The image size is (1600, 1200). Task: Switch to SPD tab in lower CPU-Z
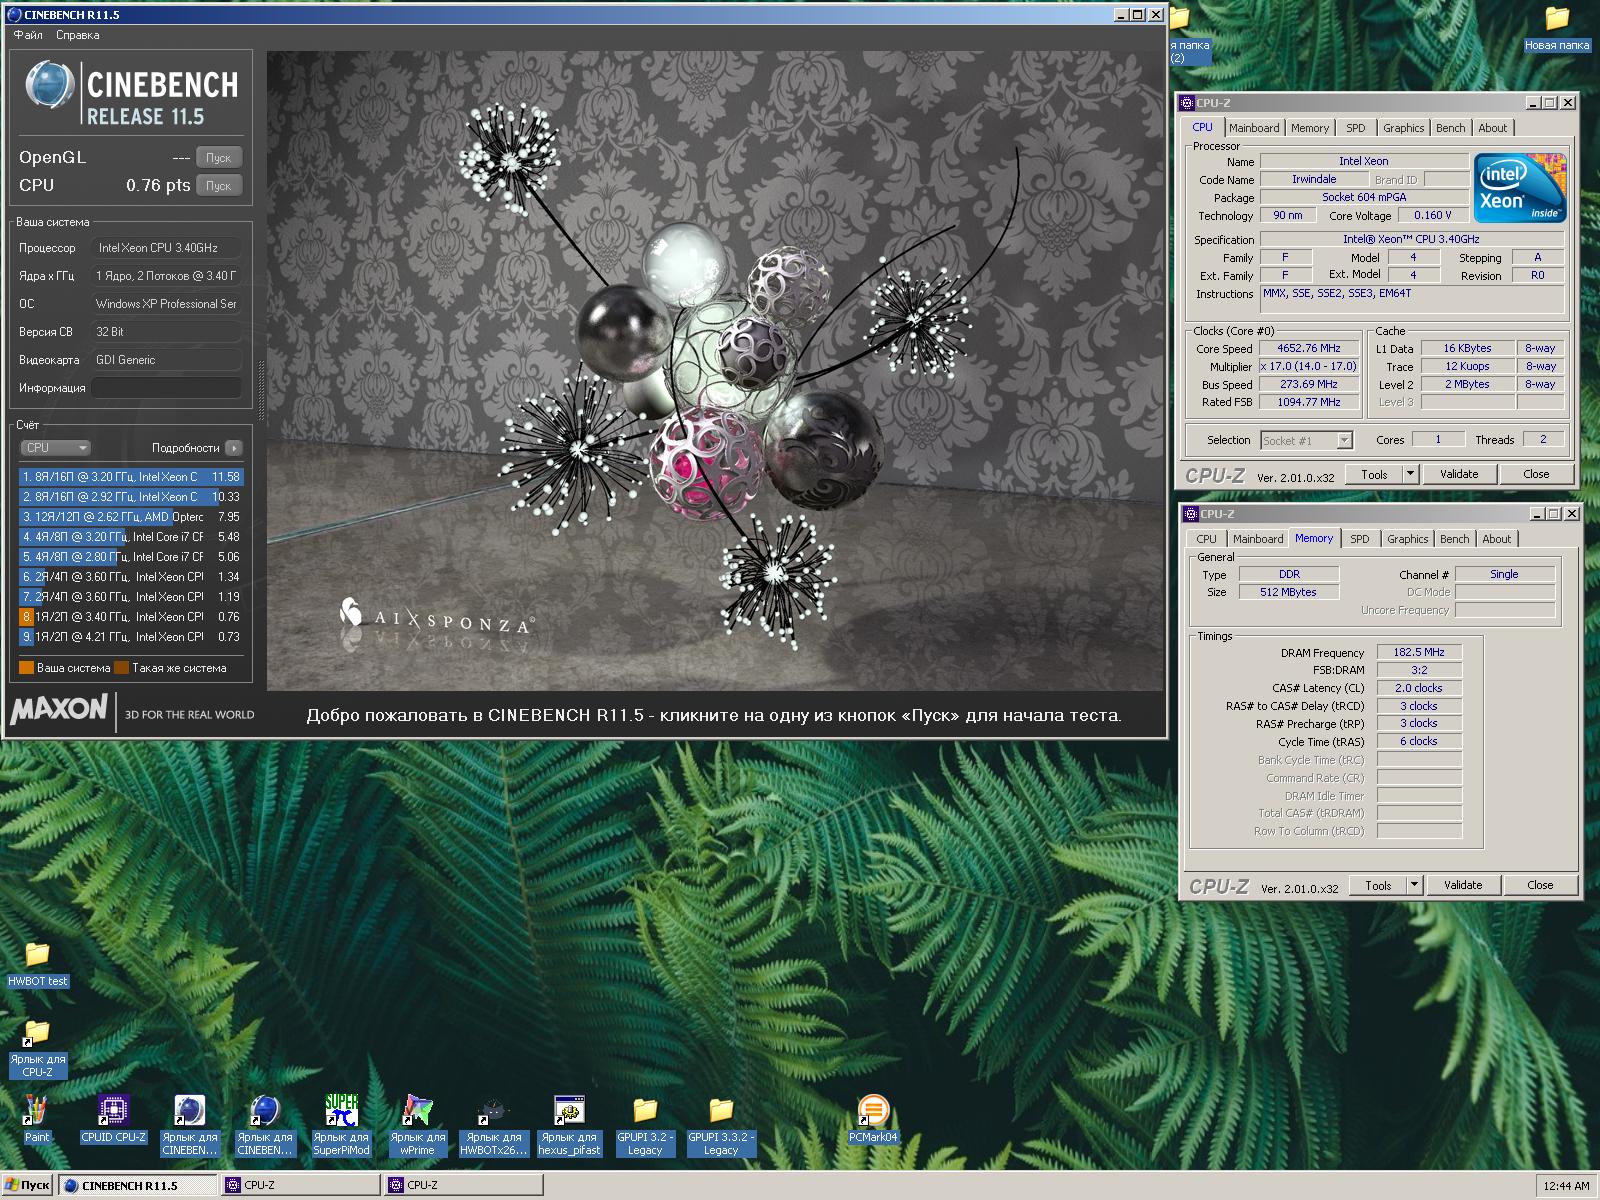coord(1360,539)
